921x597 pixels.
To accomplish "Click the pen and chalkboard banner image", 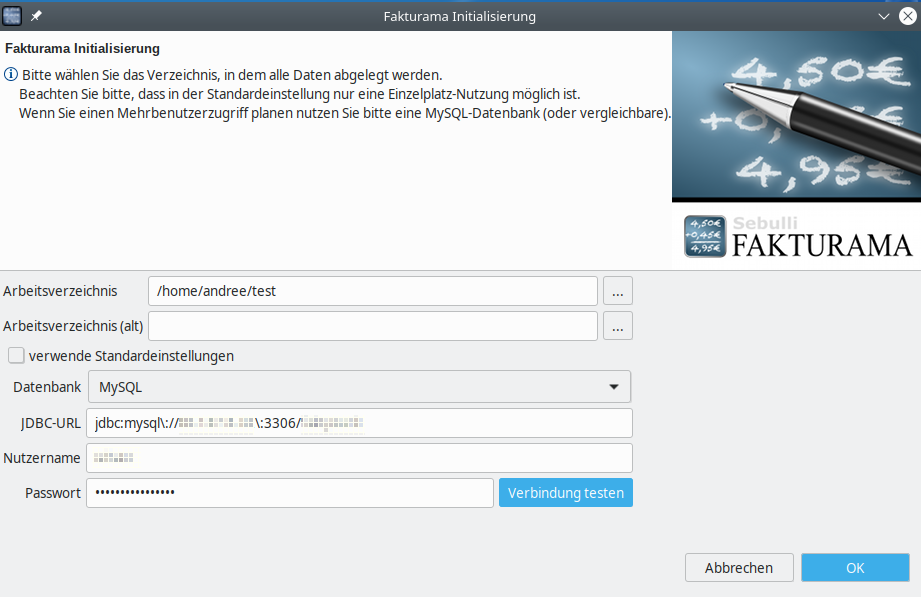I will click(796, 116).
